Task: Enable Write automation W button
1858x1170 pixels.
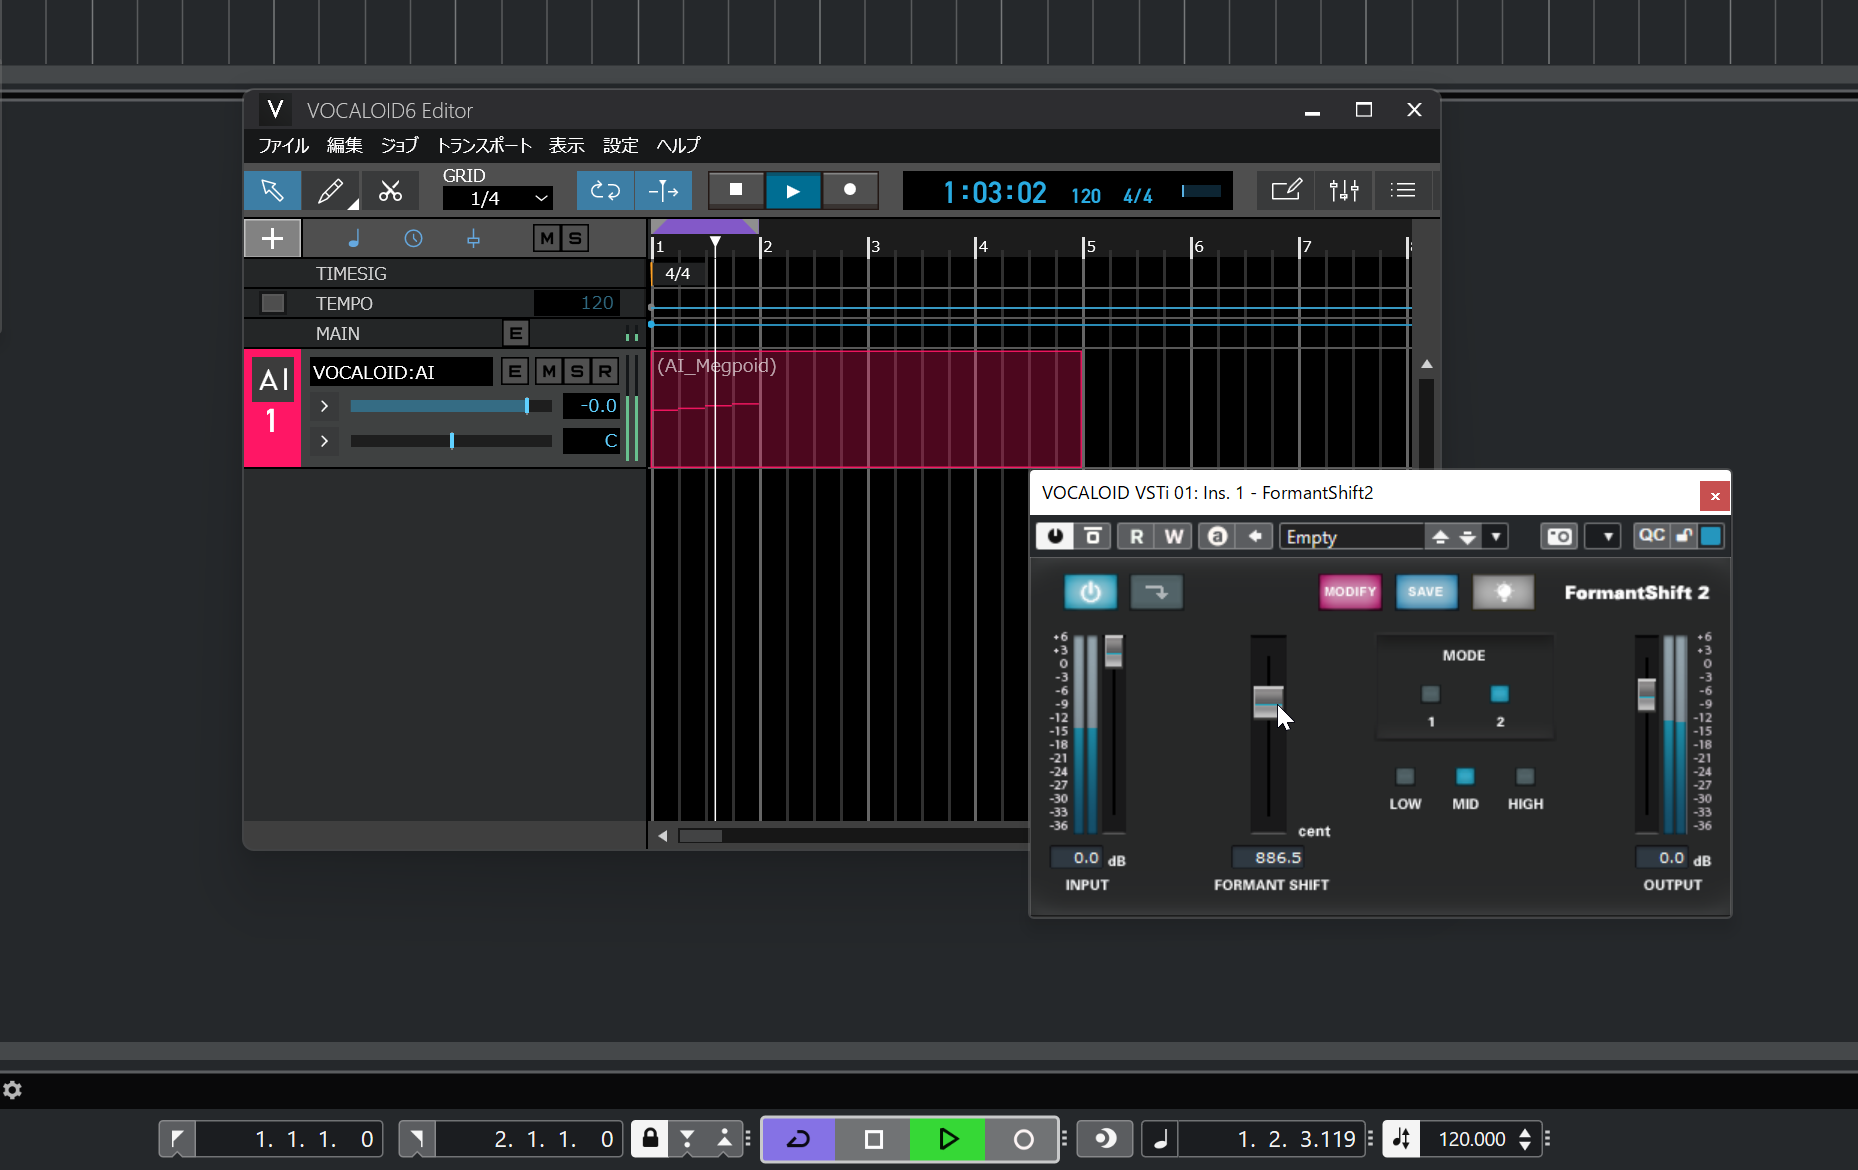Action: [1174, 536]
